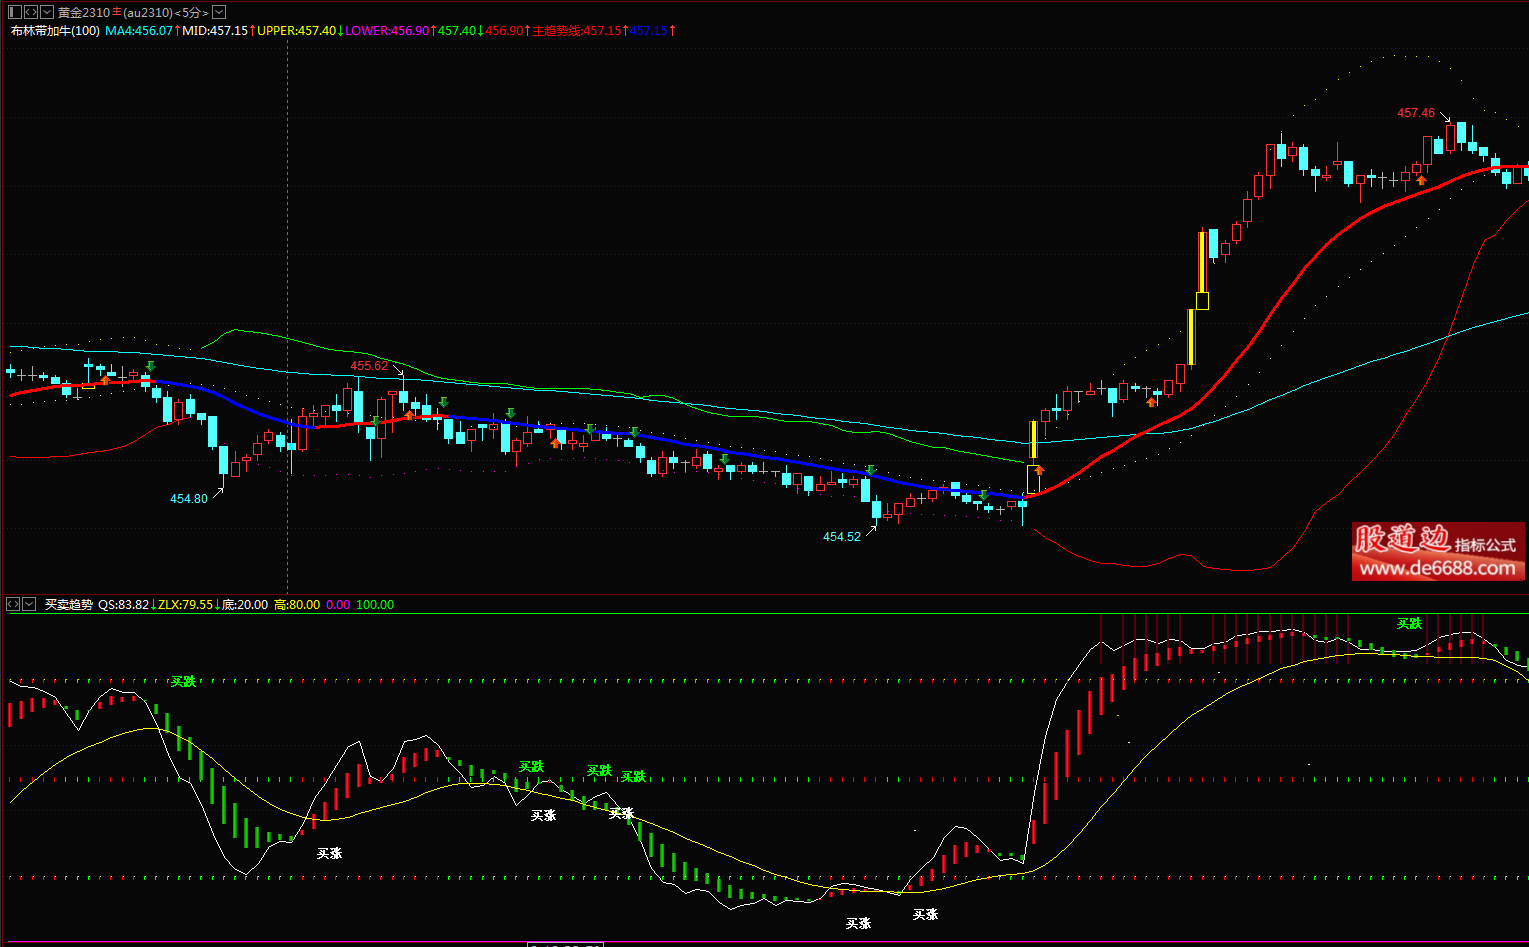
Task: Open the dropdown arrow left of 黄金2310
Action: (x=47, y=12)
